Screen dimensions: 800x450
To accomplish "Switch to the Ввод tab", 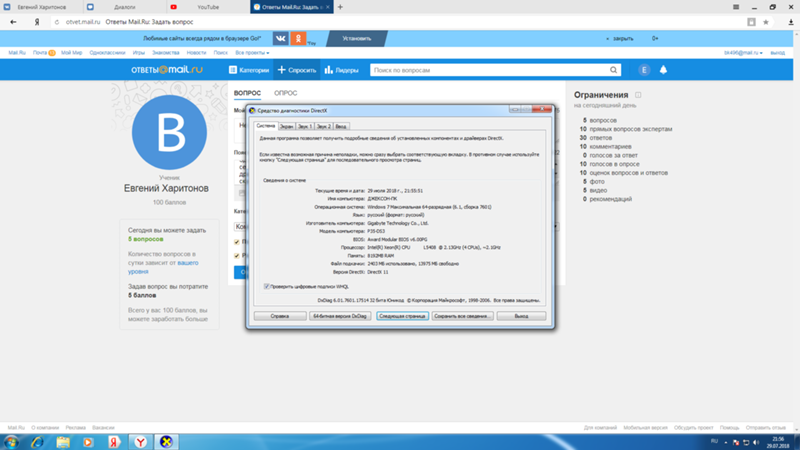I will 341,126.
